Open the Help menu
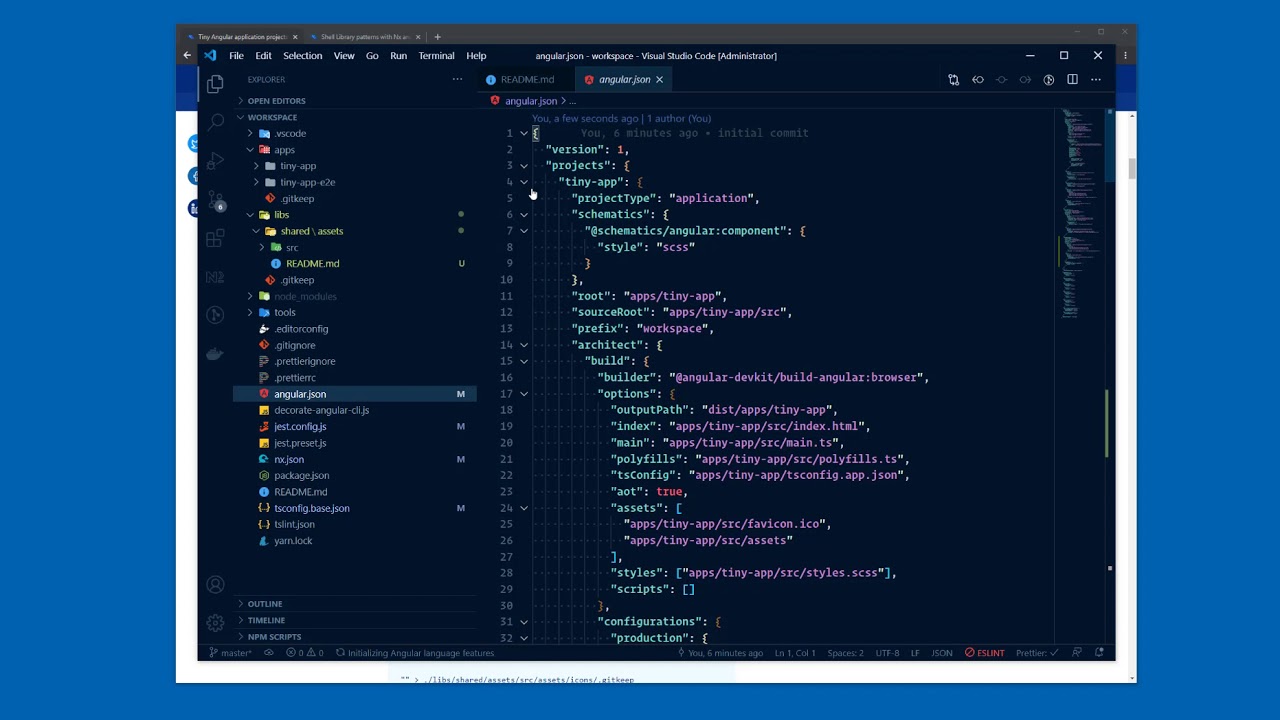 pos(476,56)
